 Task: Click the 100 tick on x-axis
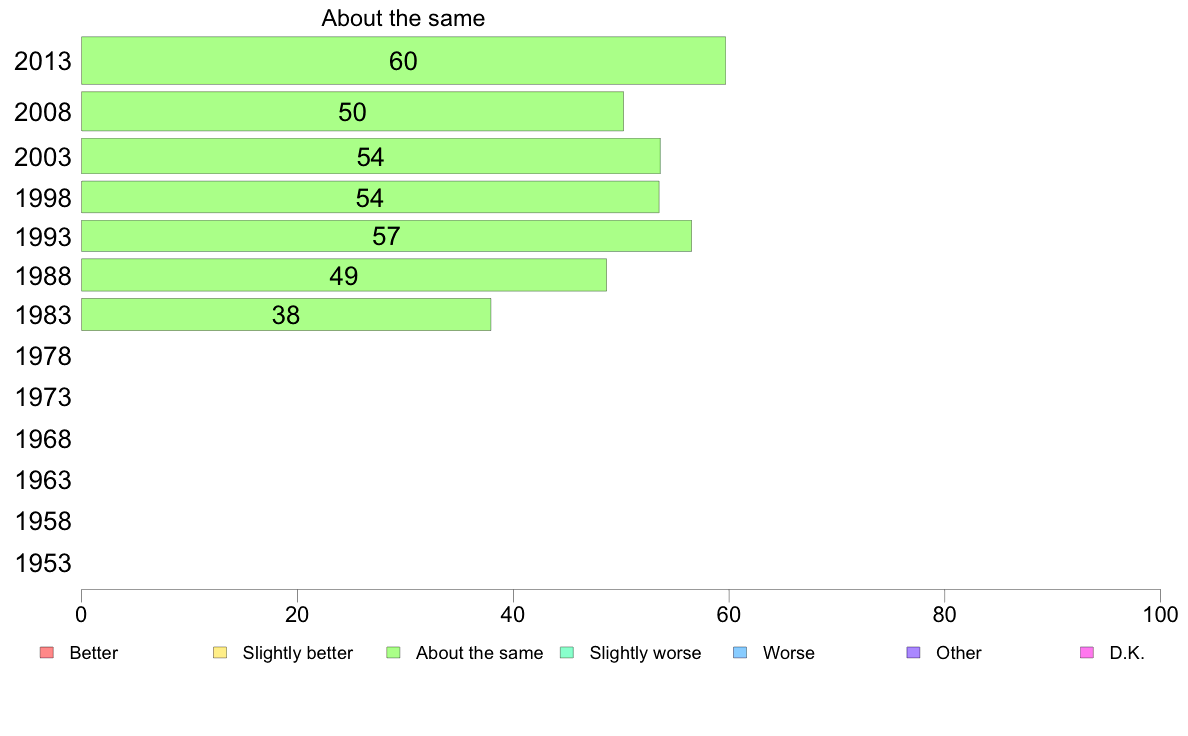[x=1160, y=615]
